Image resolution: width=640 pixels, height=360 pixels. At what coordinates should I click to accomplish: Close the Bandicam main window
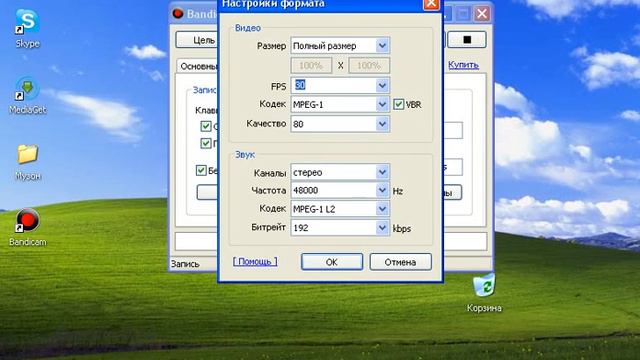point(482,14)
